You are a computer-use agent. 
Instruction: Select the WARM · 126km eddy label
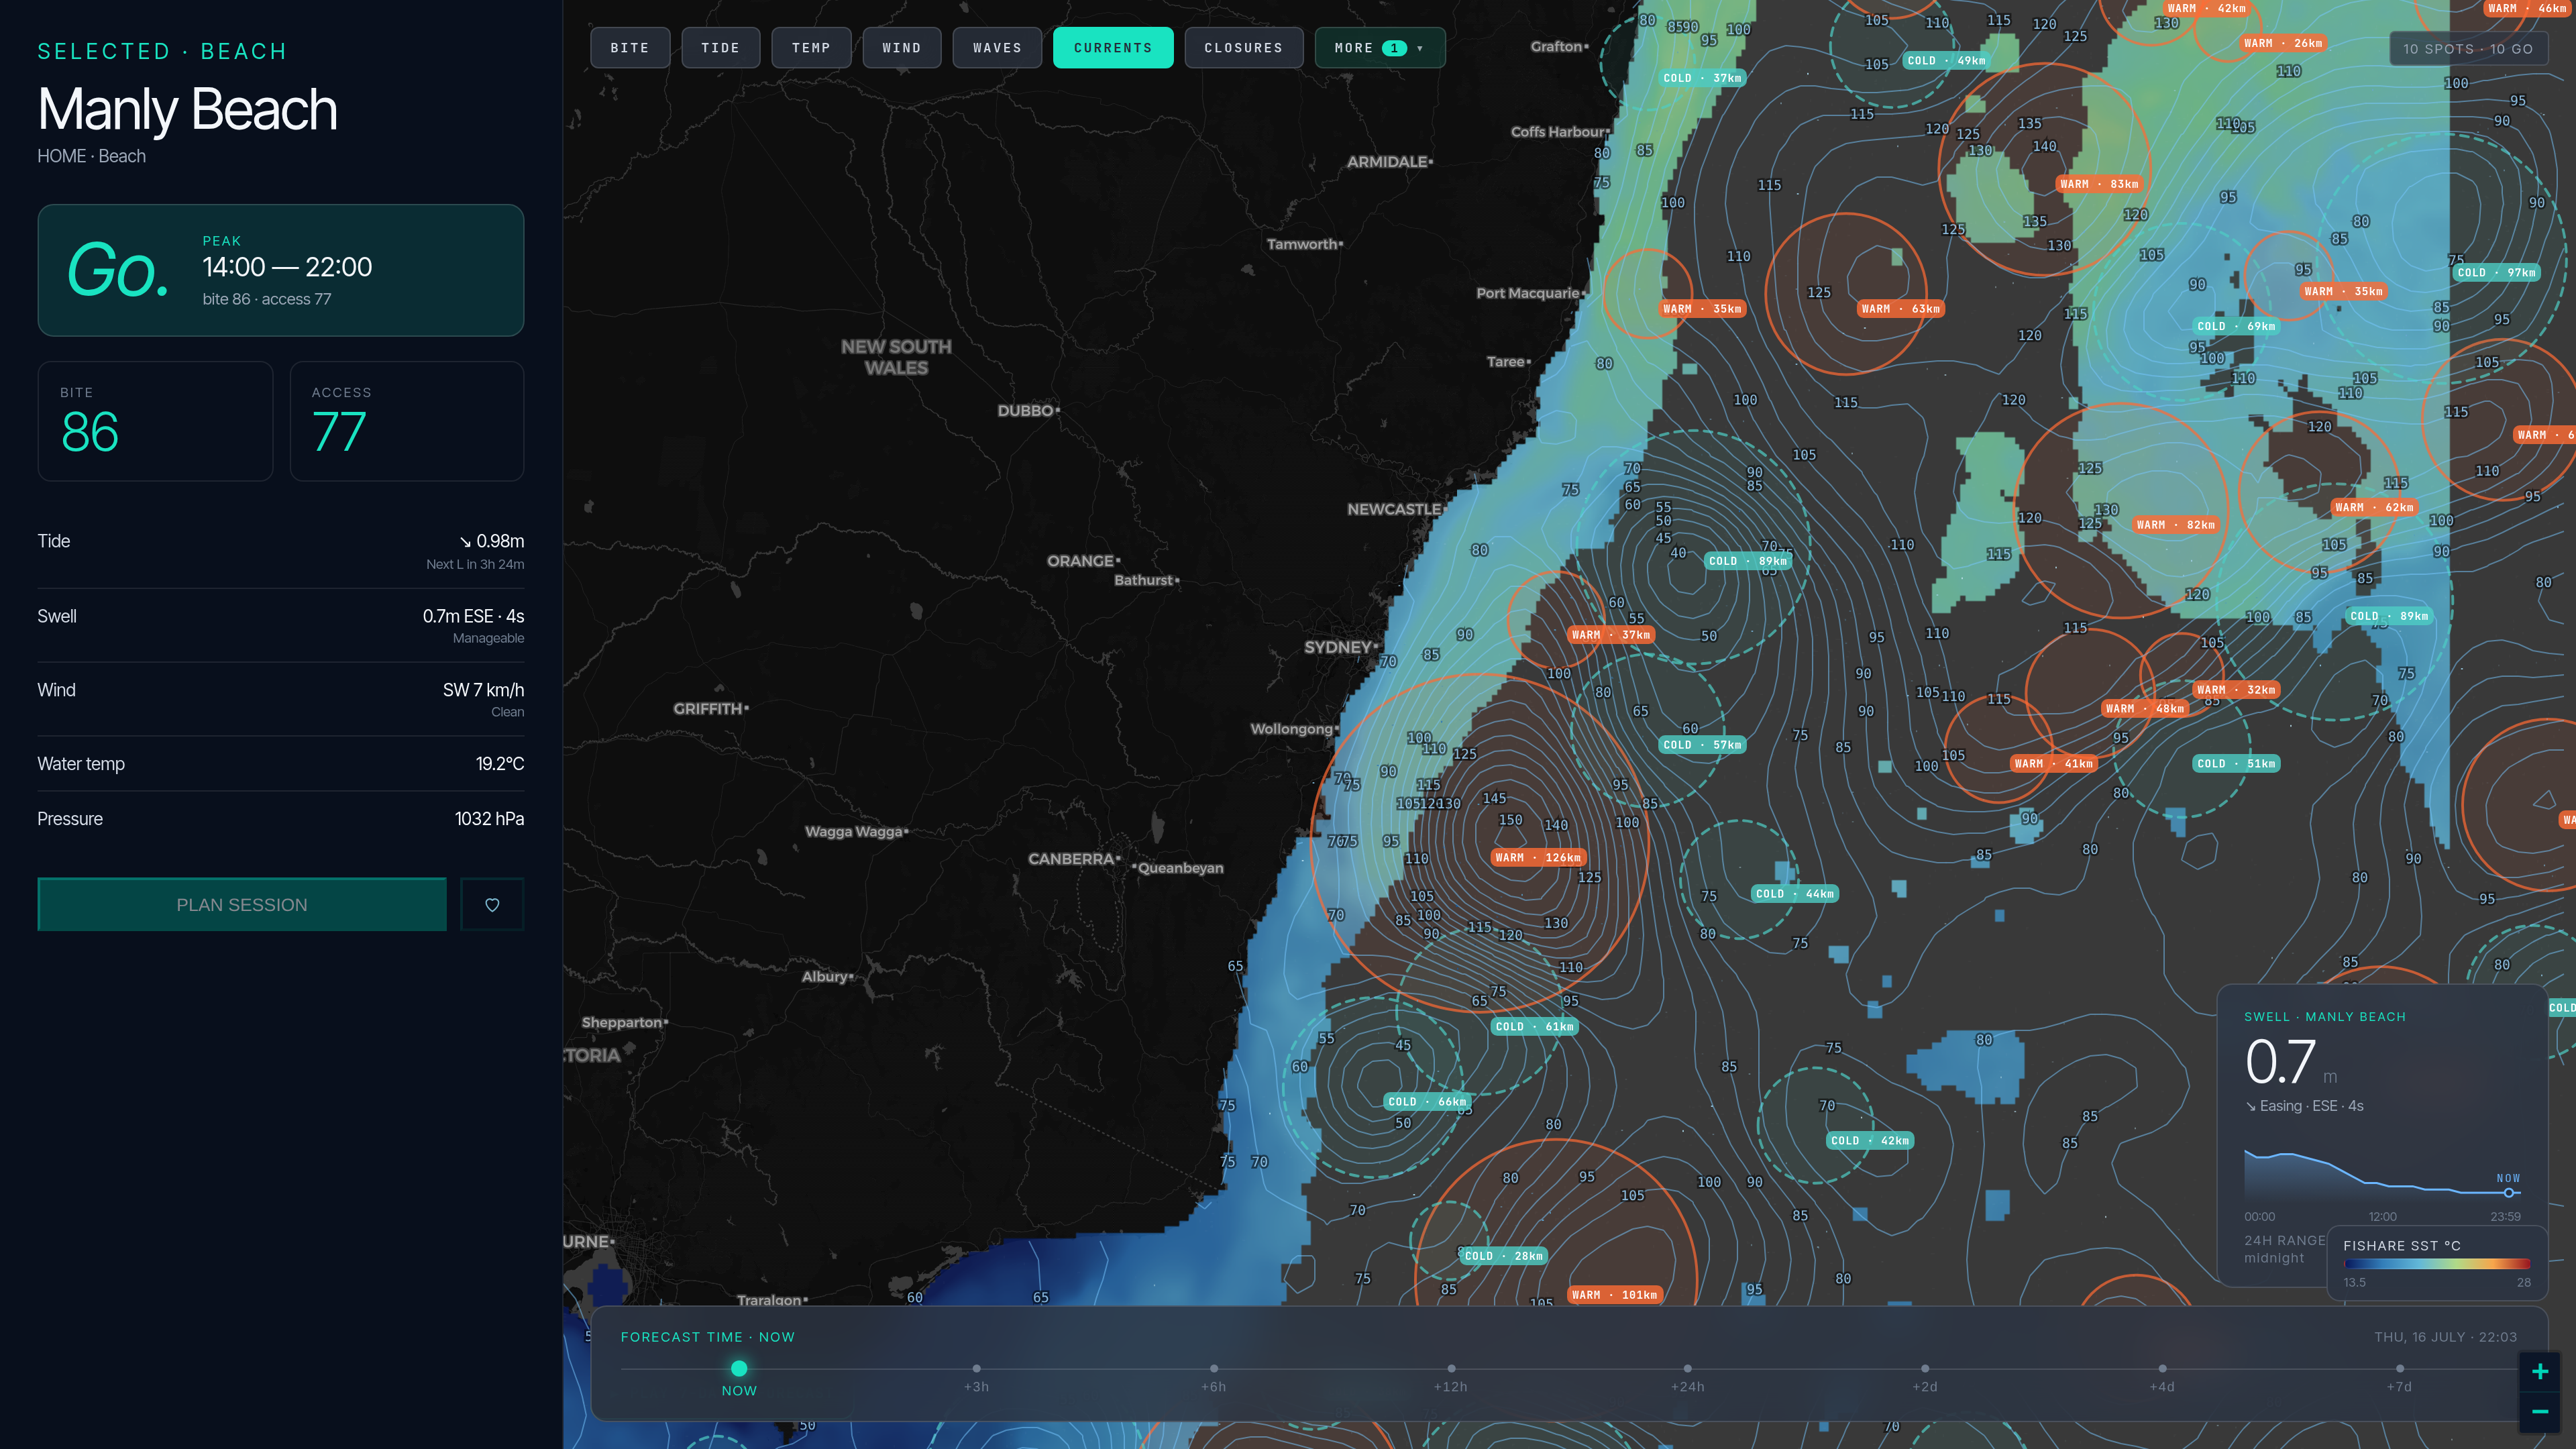(x=1538, y=858)
